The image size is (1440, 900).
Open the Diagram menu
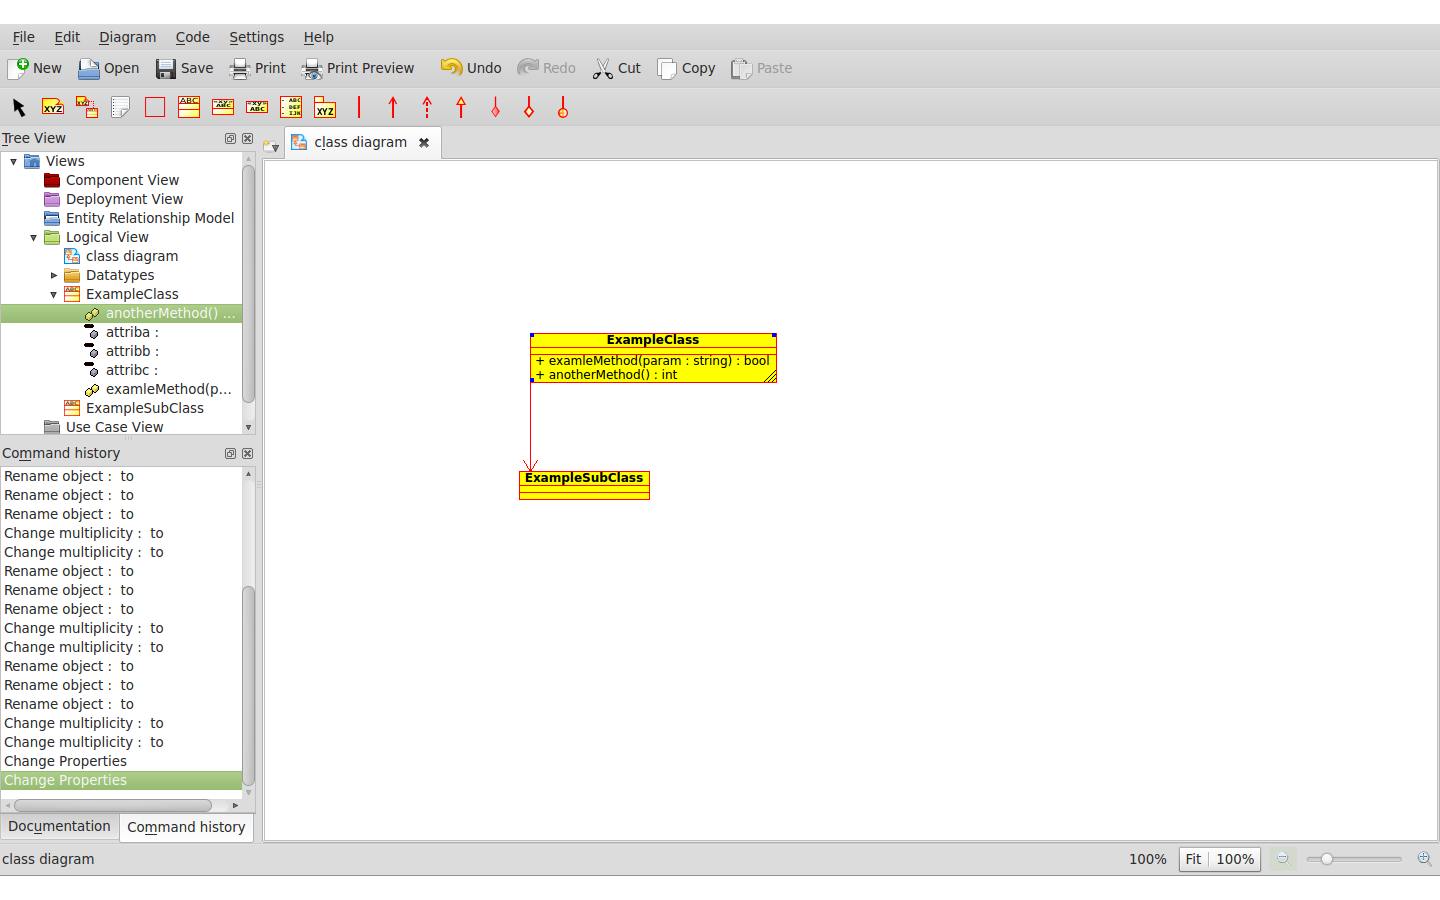(x=127, y=37)
